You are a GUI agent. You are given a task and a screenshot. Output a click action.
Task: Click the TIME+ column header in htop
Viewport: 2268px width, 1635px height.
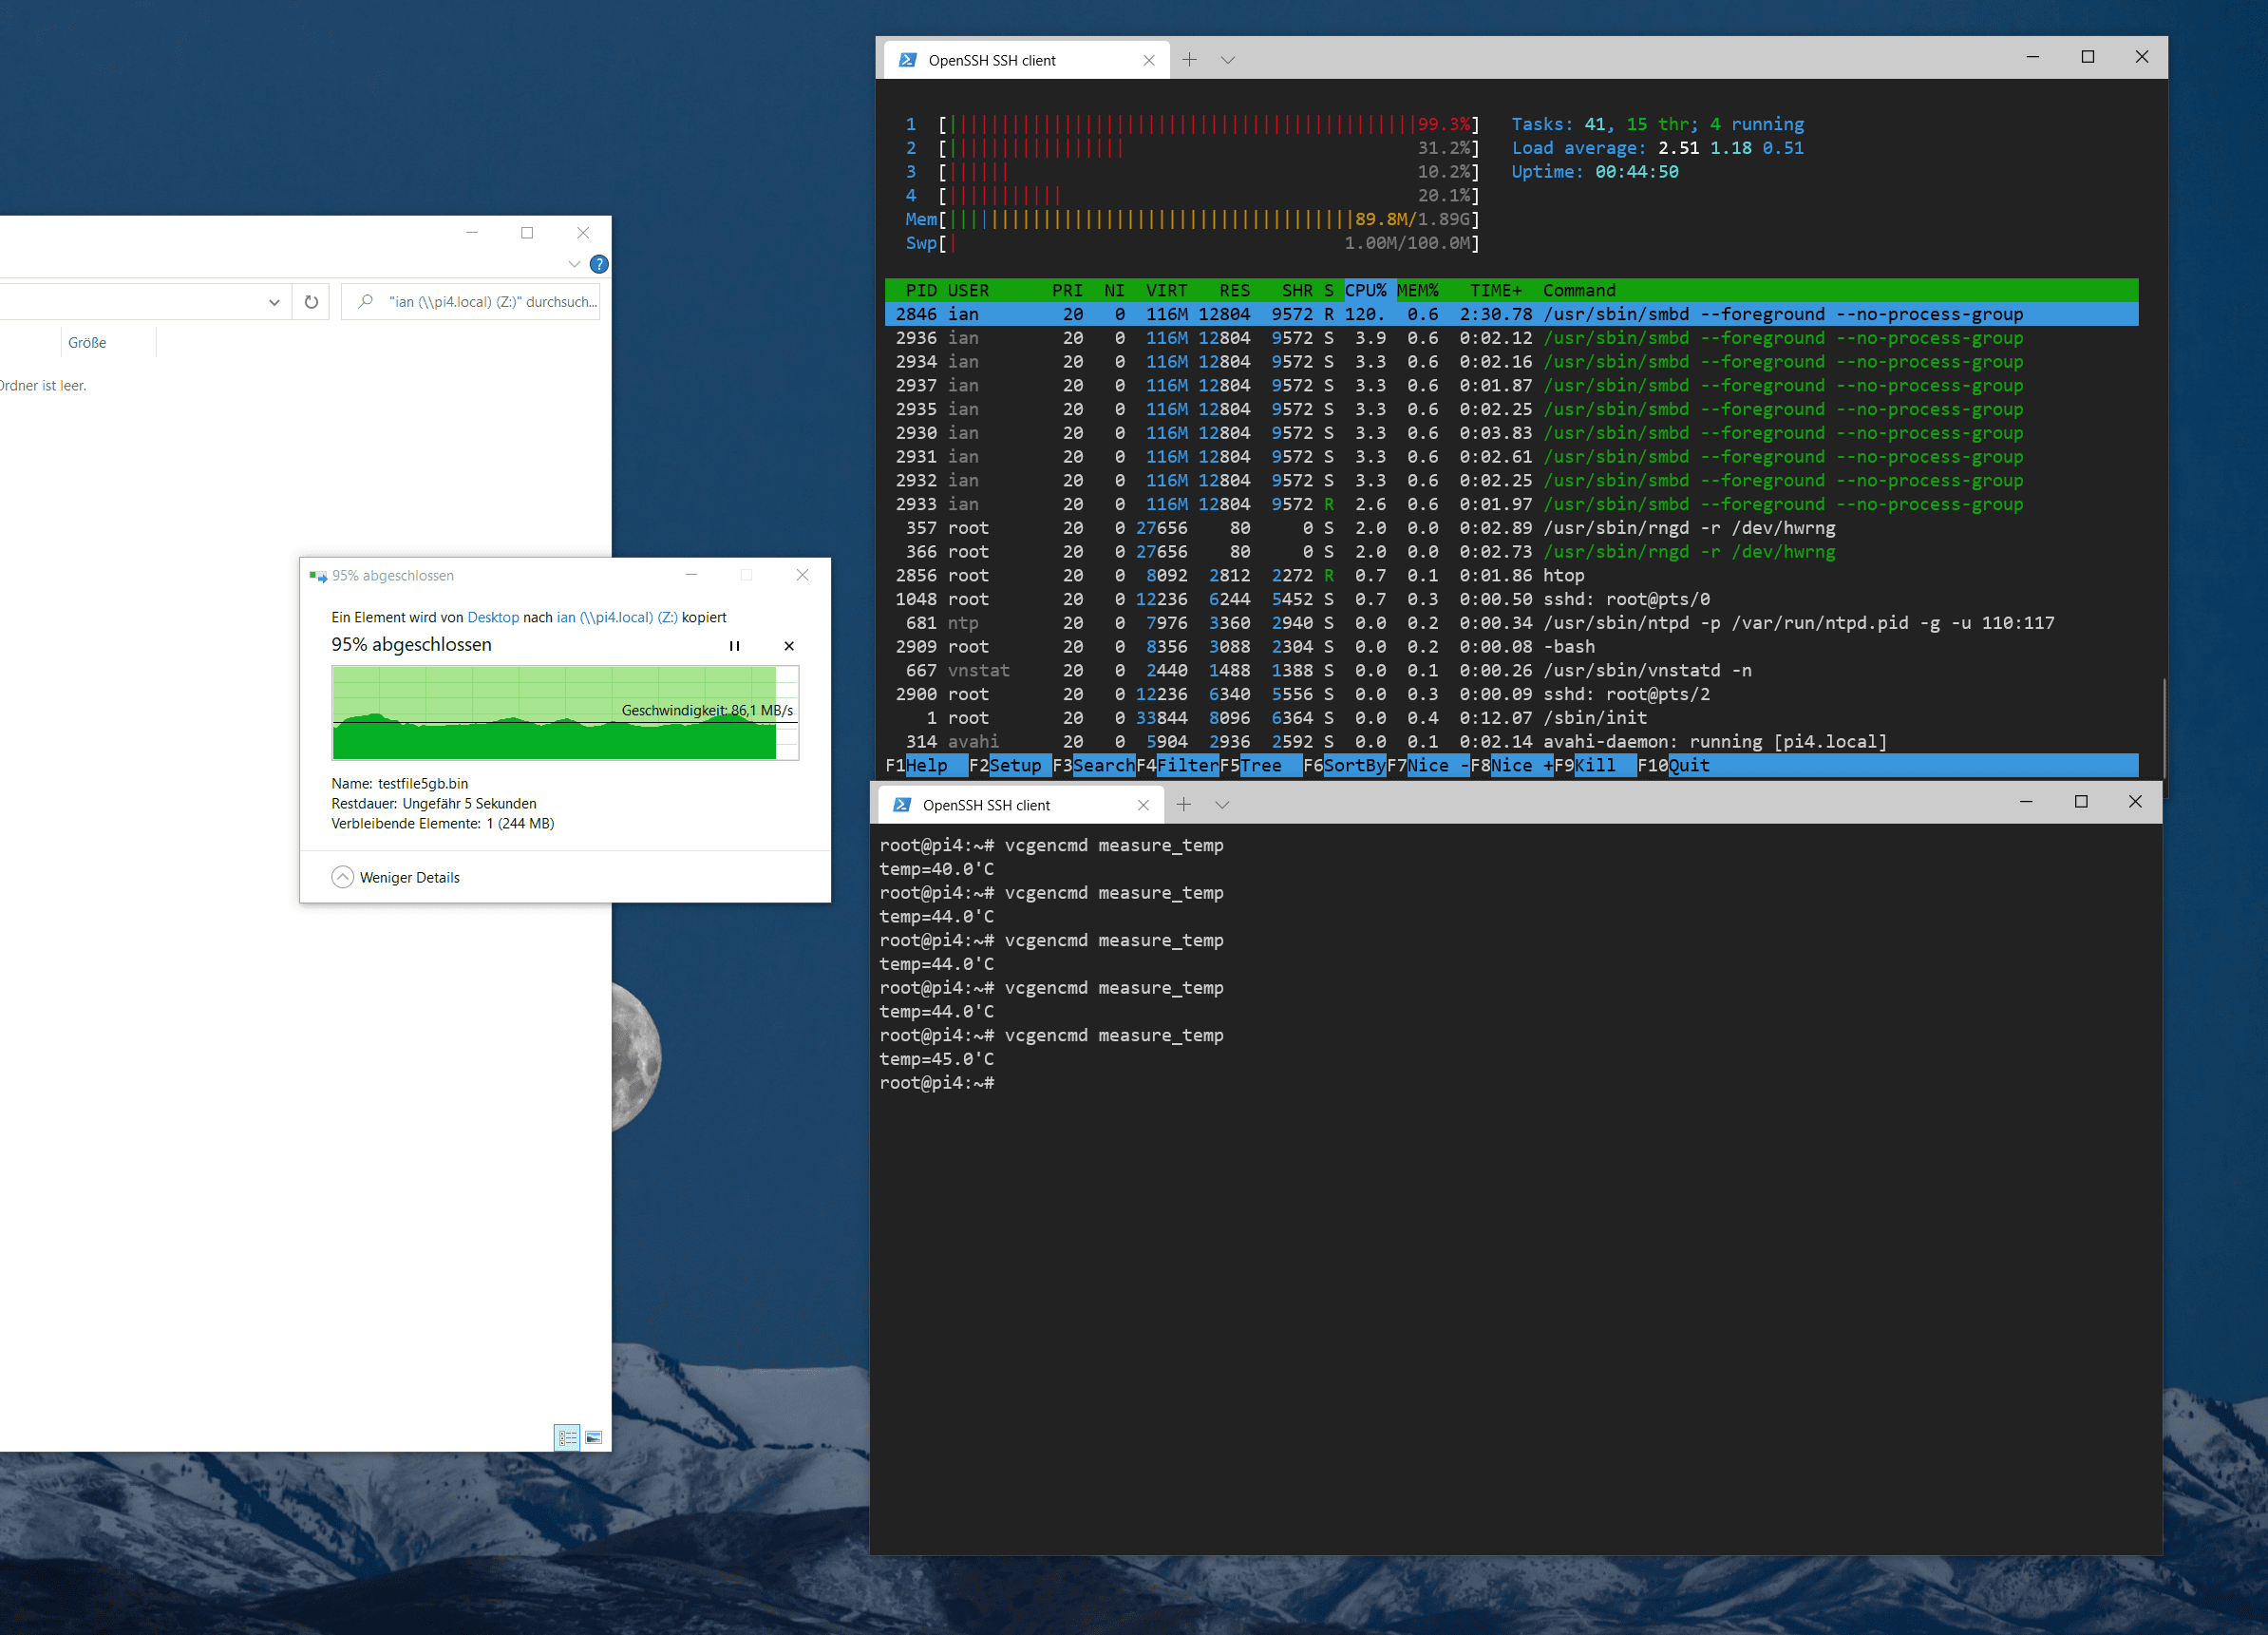(1496, 290)
